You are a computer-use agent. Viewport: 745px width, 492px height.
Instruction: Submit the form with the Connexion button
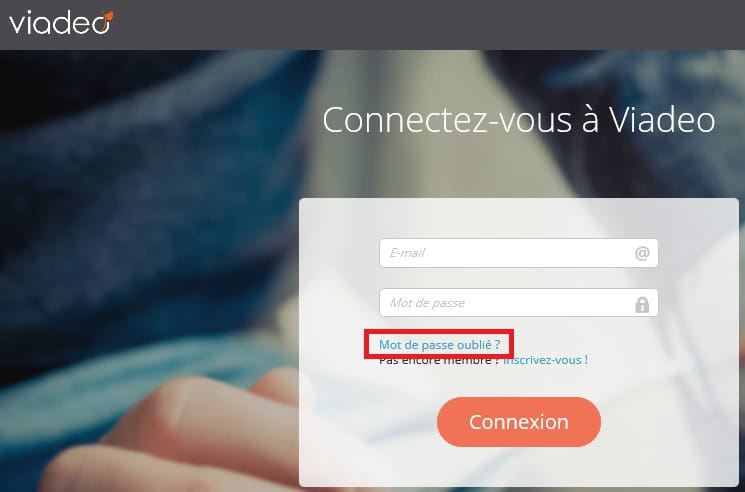519,422
